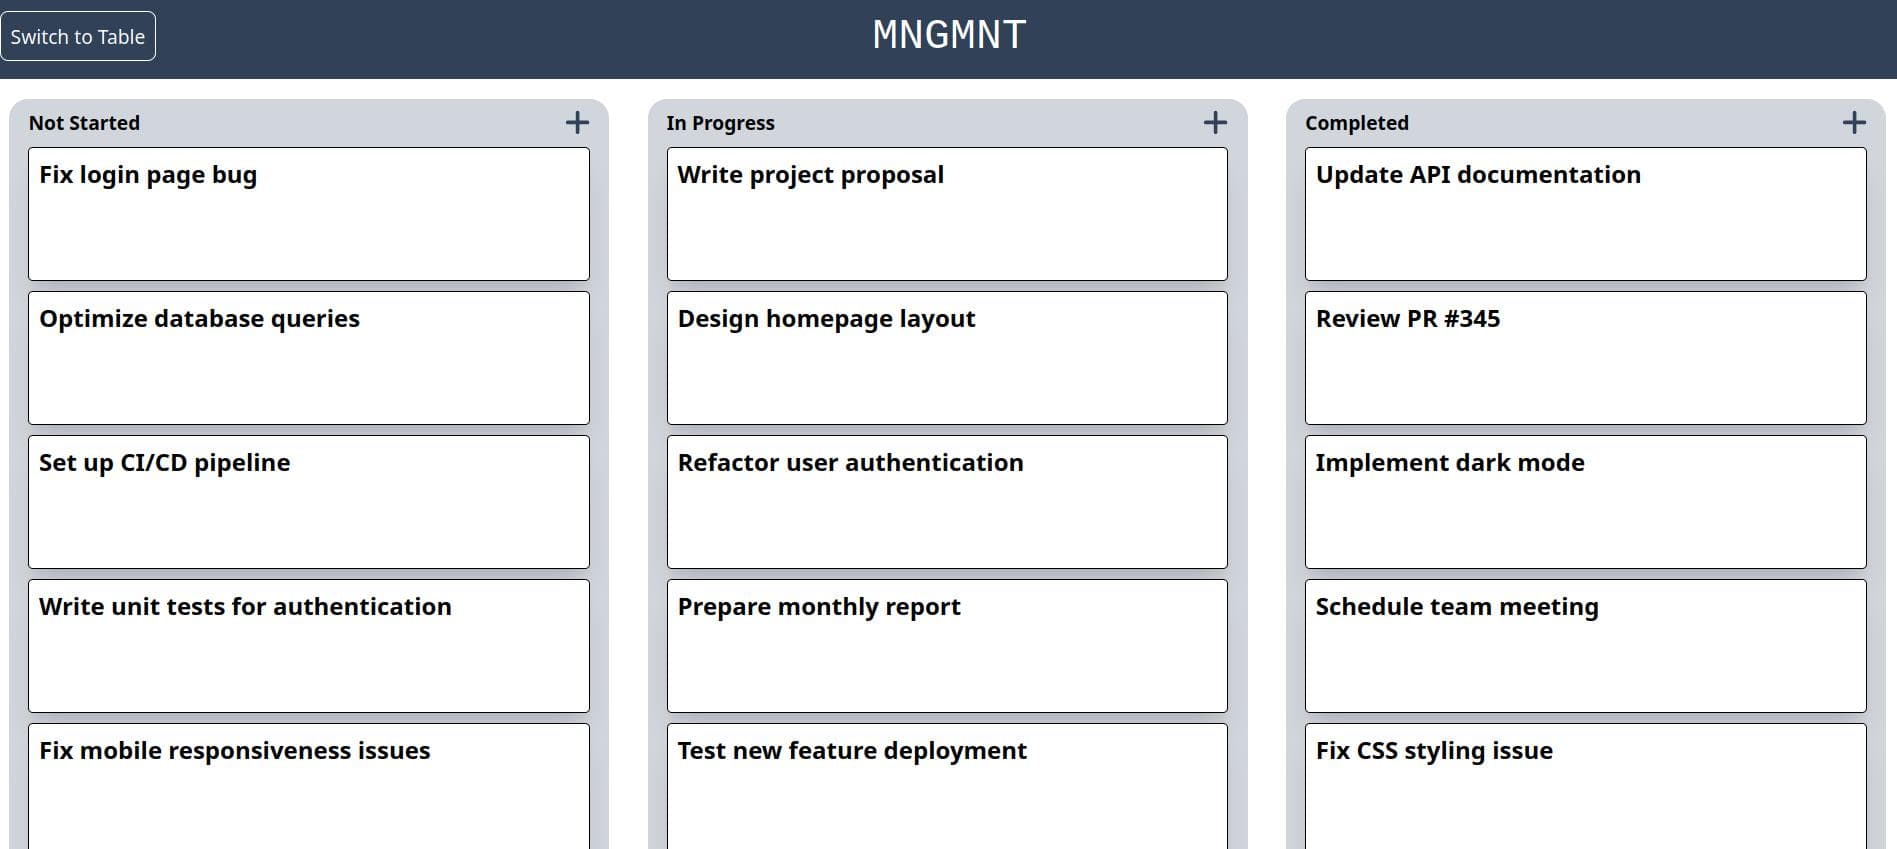Select the Optimize database queries card
The height and width of the screenshot is (849, 1897).
309,358
